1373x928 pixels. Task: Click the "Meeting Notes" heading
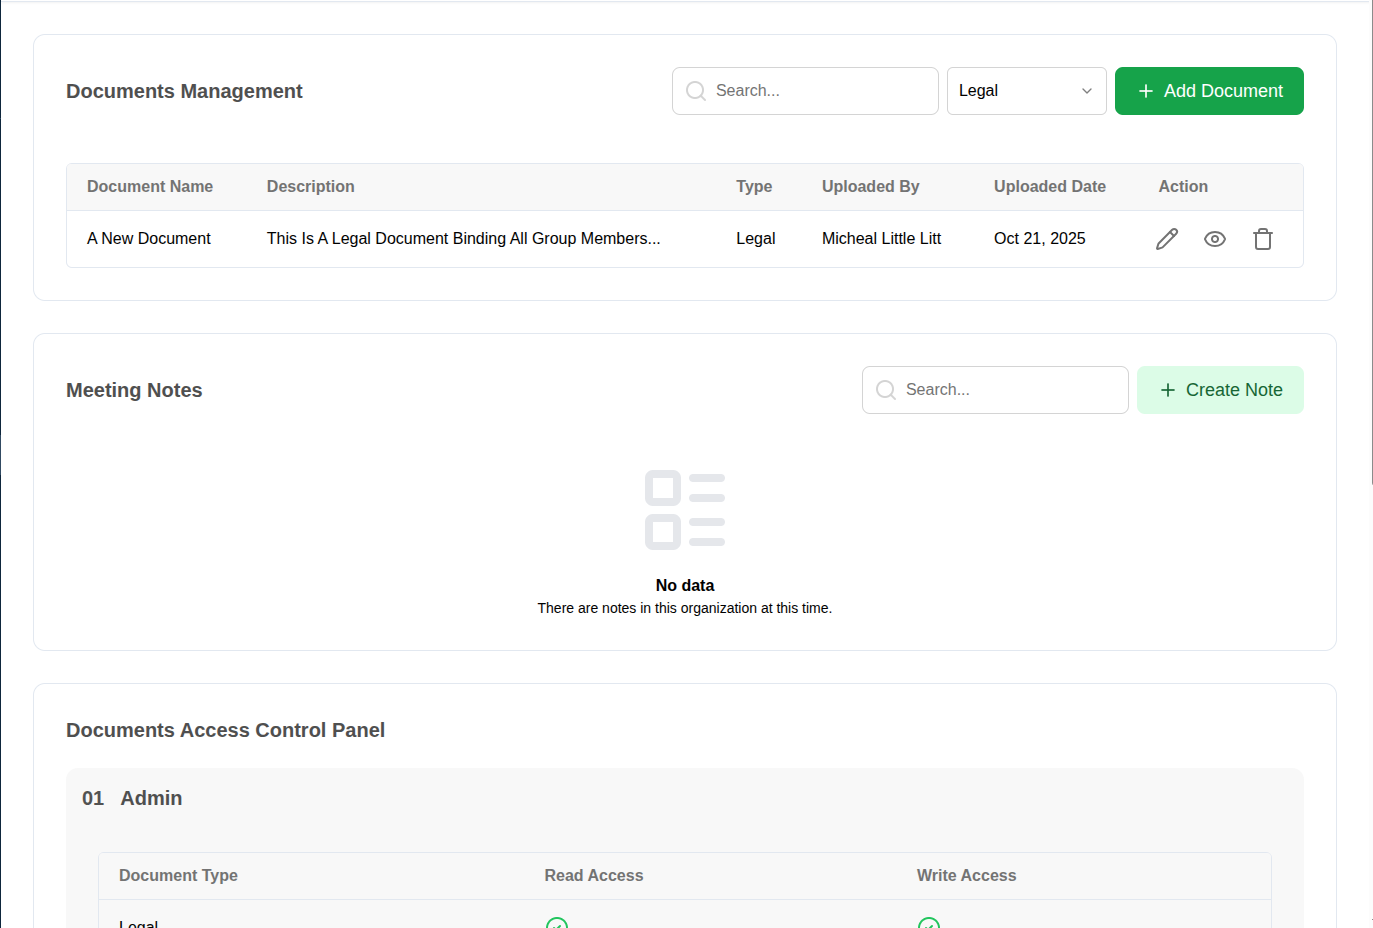point(134,390)
